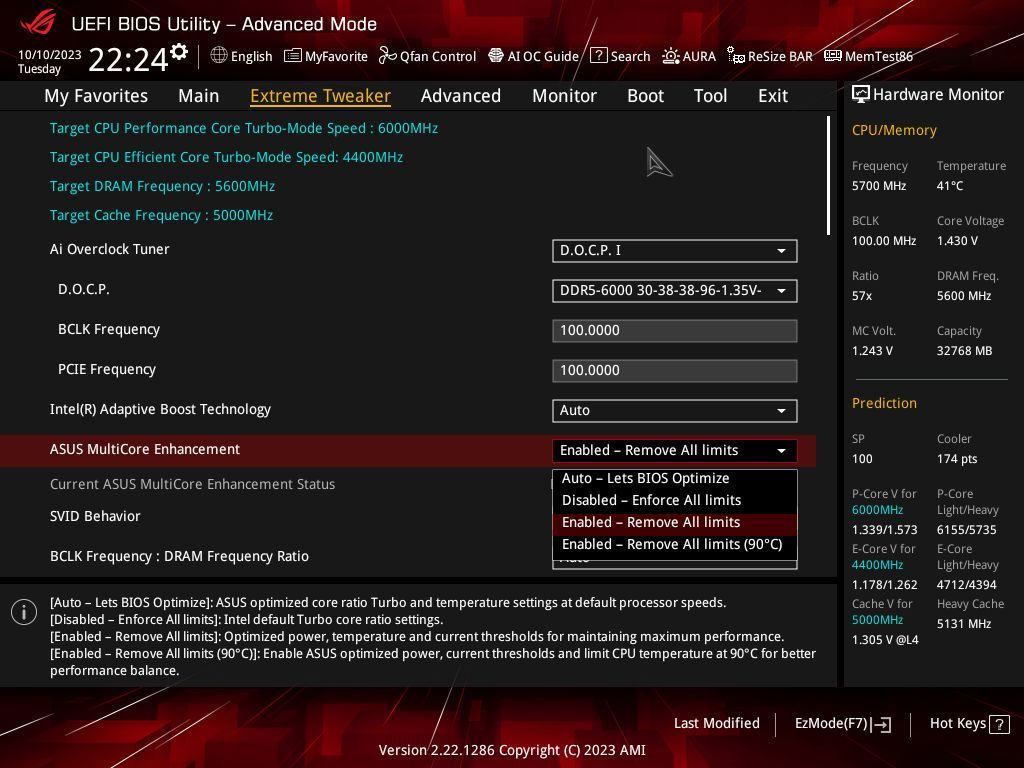Open AURA lighting icon
Viewport: 1024px width, 768px height.
[x=671, y=56]
